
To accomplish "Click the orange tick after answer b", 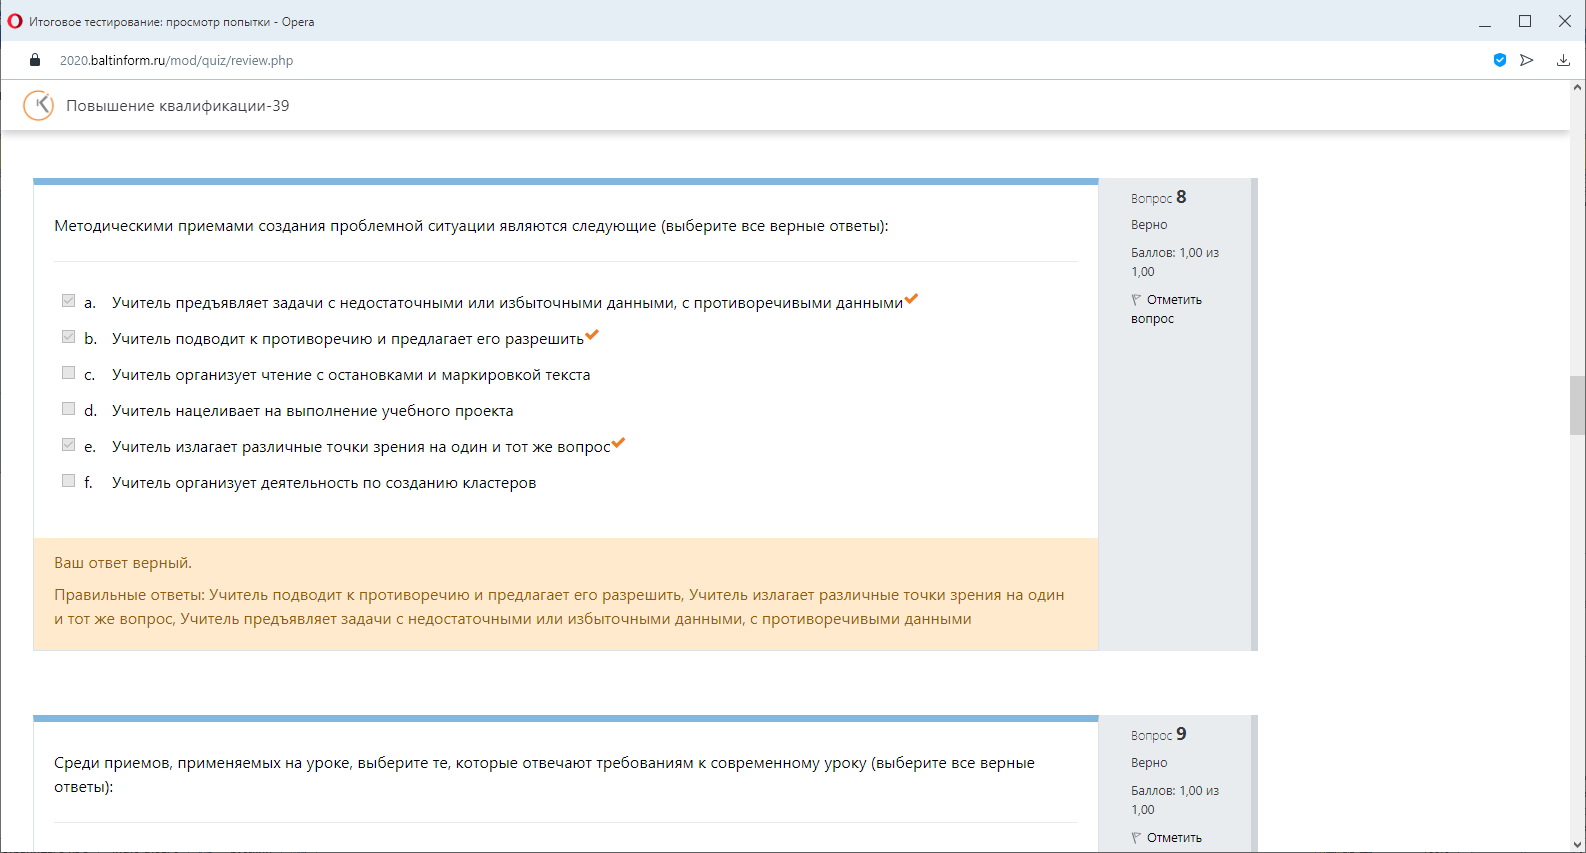I will pyautogui.click(x=592, y=335).
